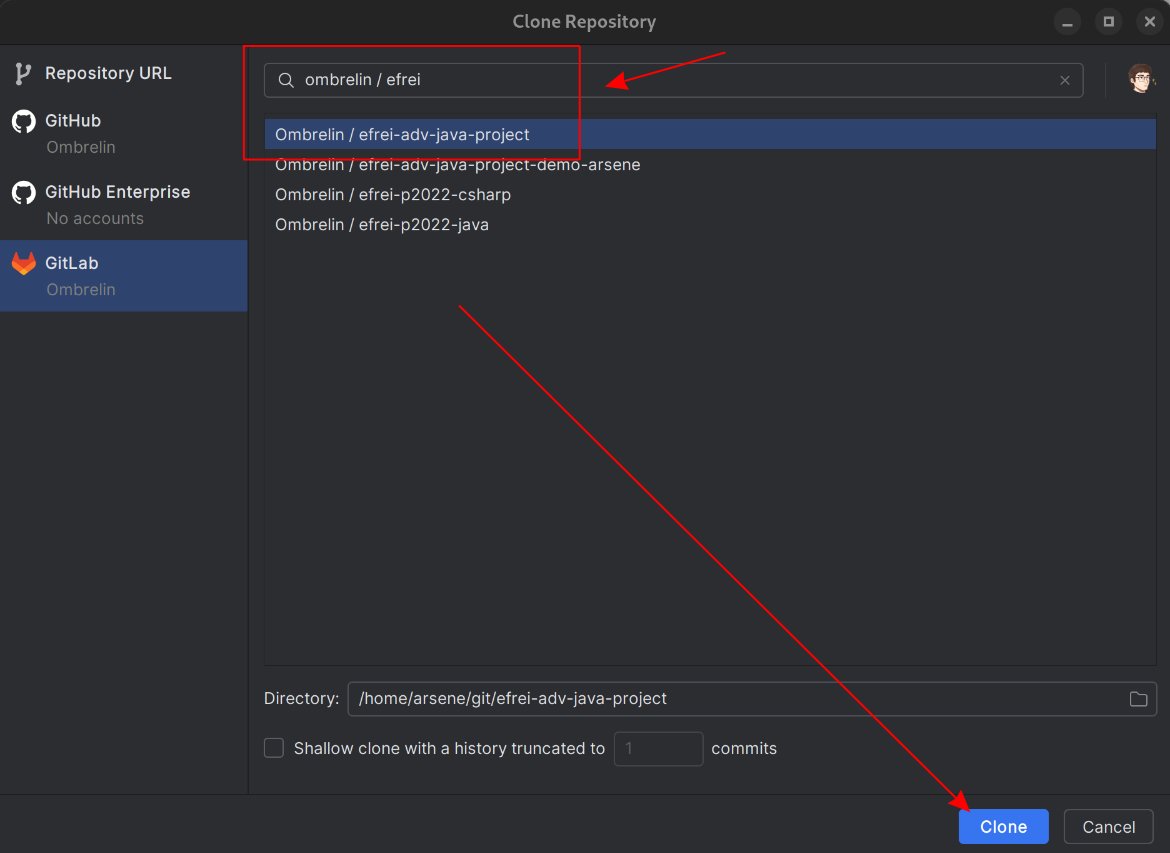Browse for directory using folder icon
The image size is (1170, 853).
1138,699
